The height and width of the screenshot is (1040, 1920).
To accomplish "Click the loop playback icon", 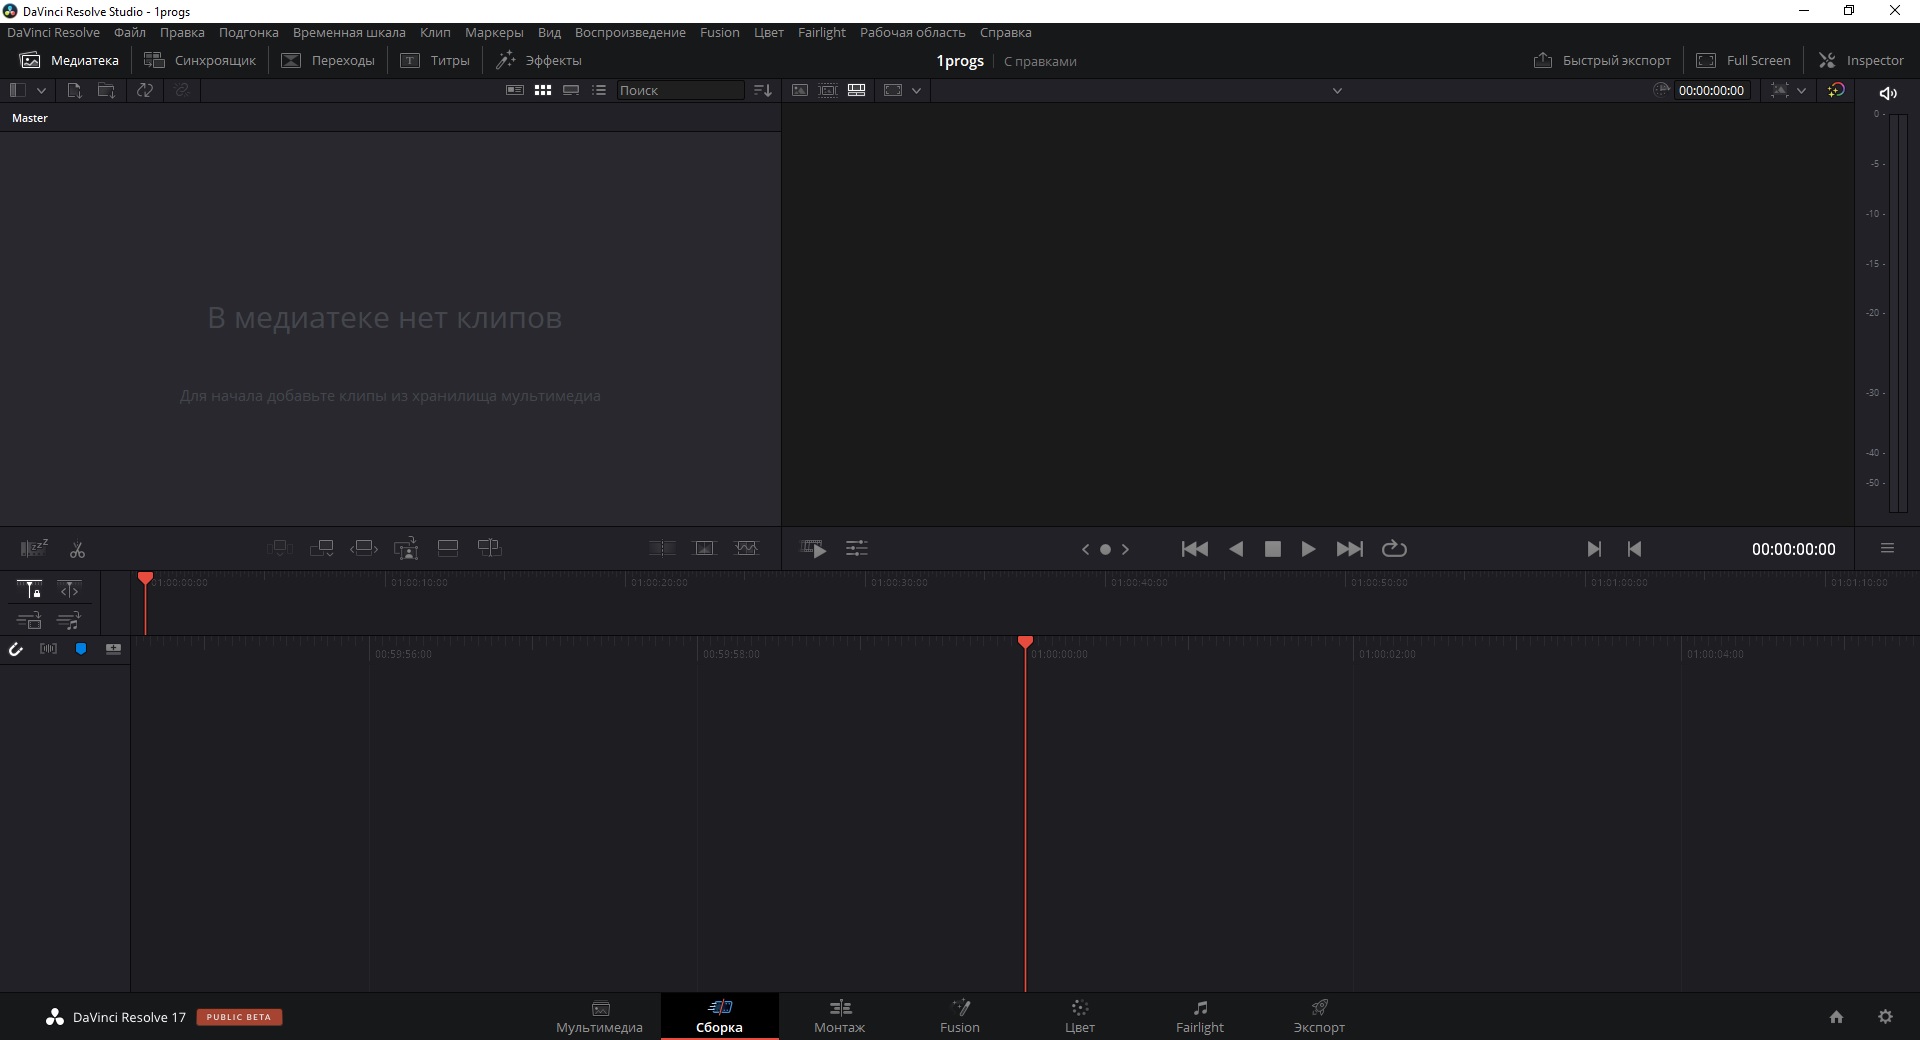I will click(x=1395, y=549).
